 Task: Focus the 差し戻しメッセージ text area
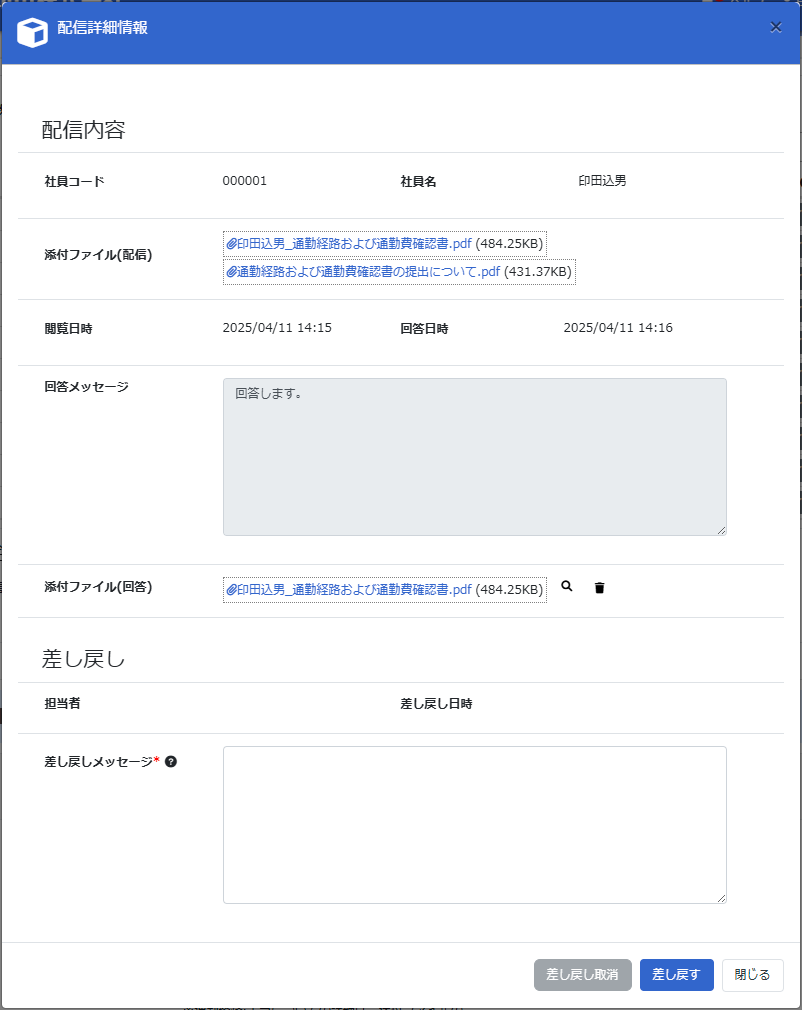coord(474,824)
